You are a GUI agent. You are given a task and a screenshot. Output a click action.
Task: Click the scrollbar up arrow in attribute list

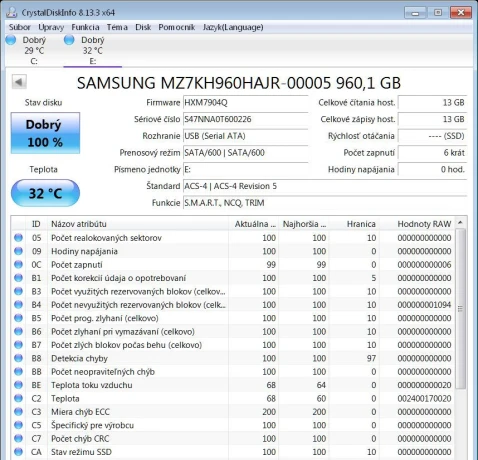click(x=460, y=222)
